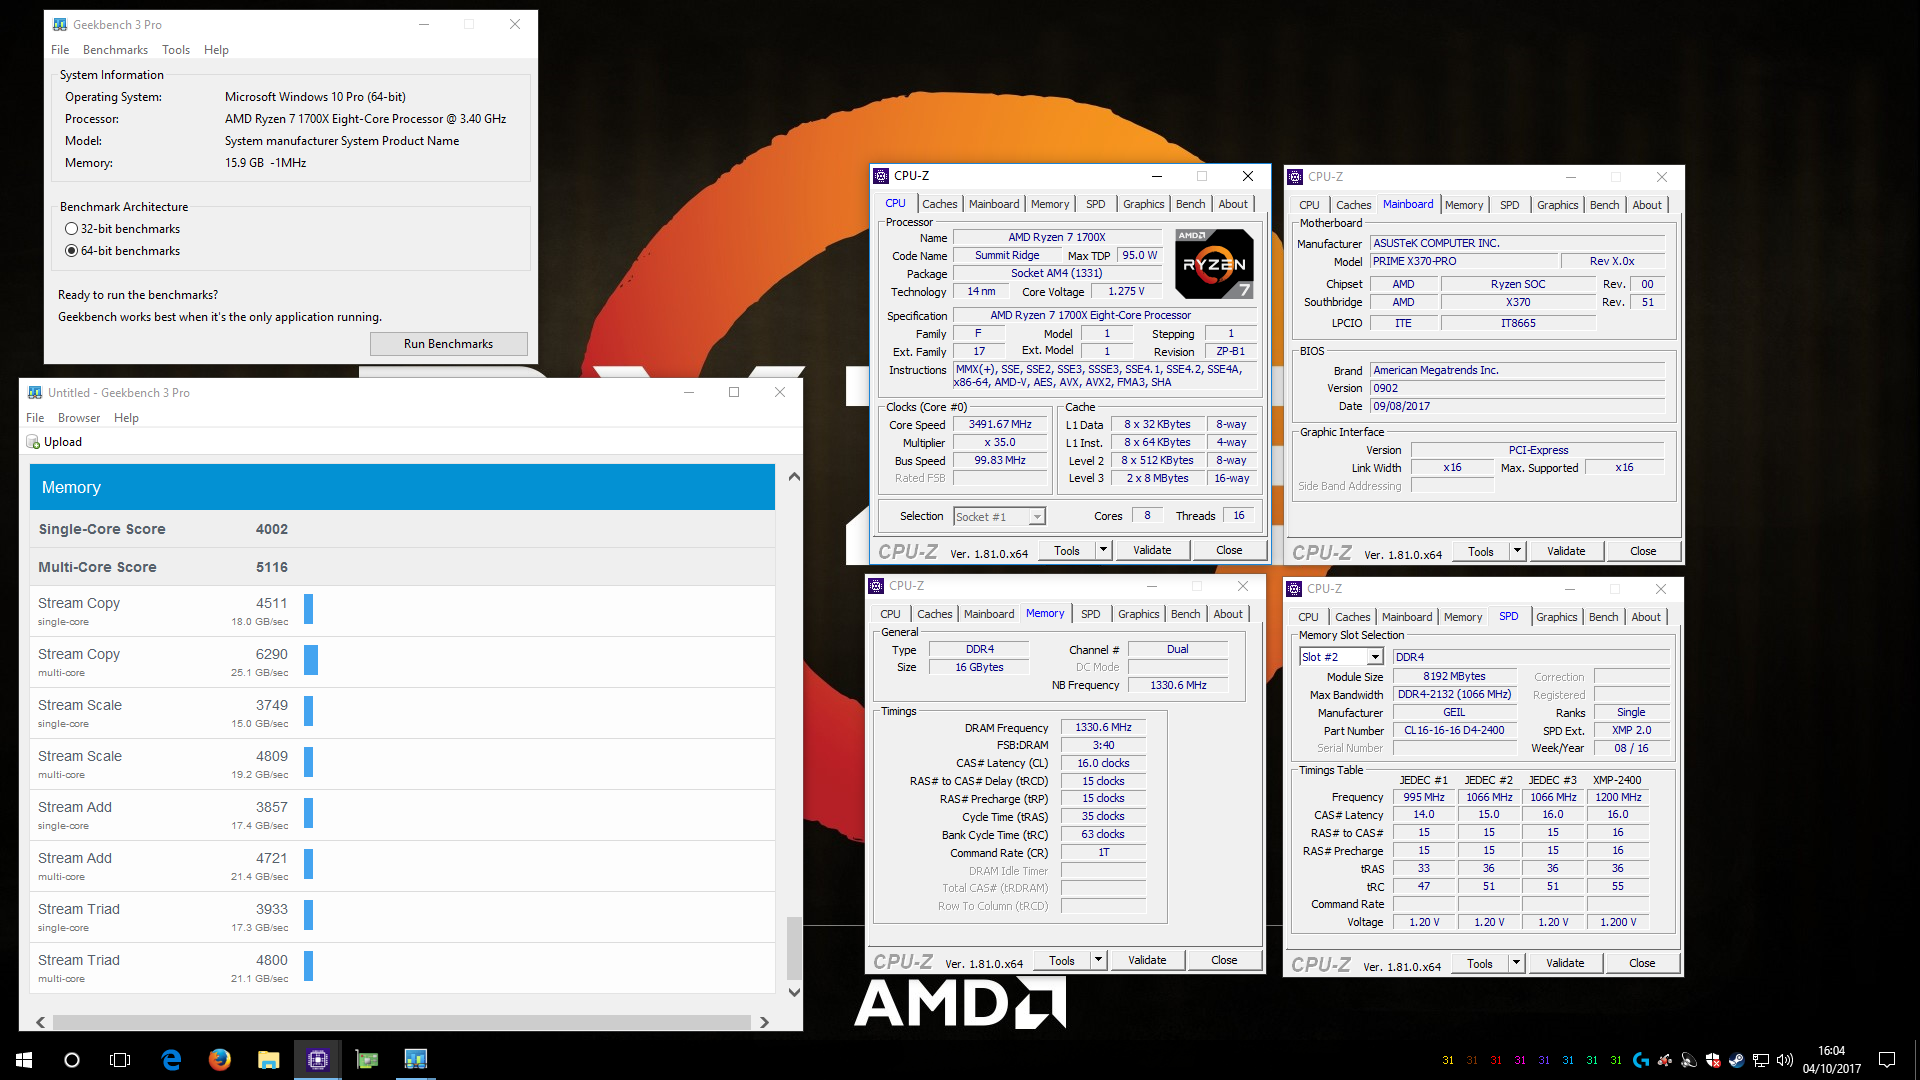Click Geekbench results vertical scrollbar thumb

click(x=794, y=948)
